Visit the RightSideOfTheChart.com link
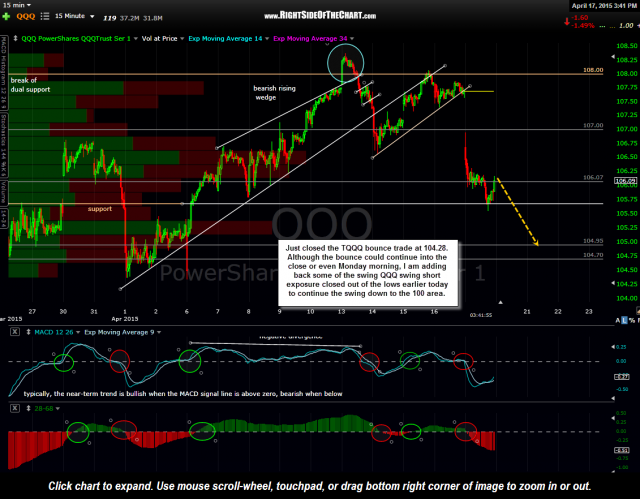640x499 pixels. [319, 16]
